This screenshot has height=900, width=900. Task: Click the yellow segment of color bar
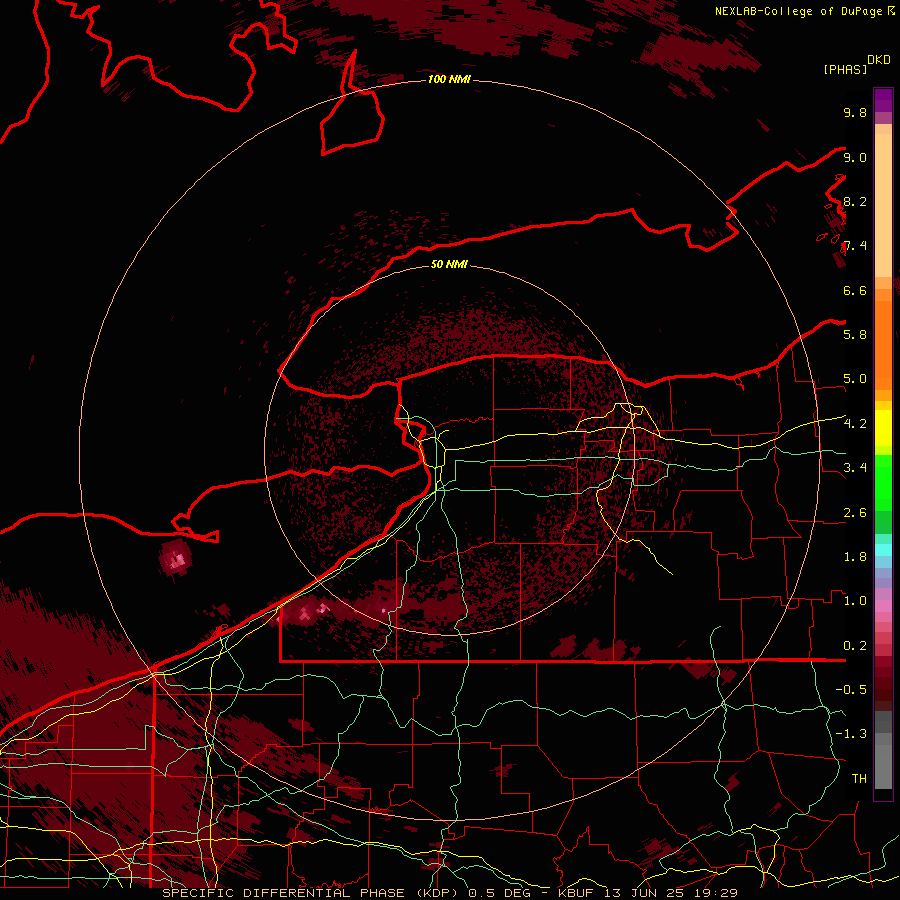point(883,428)
